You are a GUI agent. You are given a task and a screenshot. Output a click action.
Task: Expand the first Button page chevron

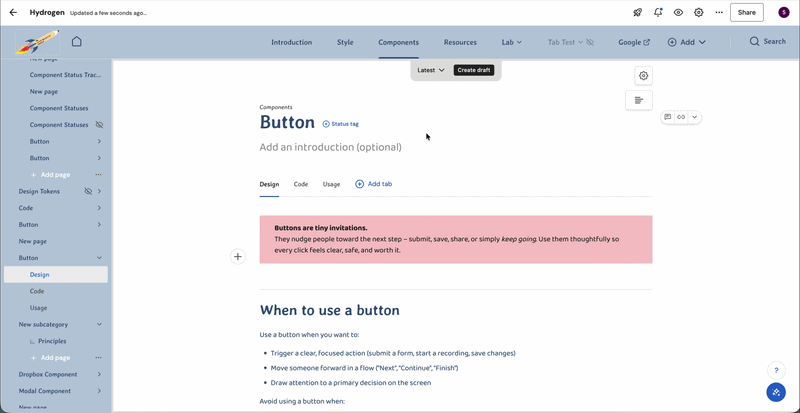99,141
